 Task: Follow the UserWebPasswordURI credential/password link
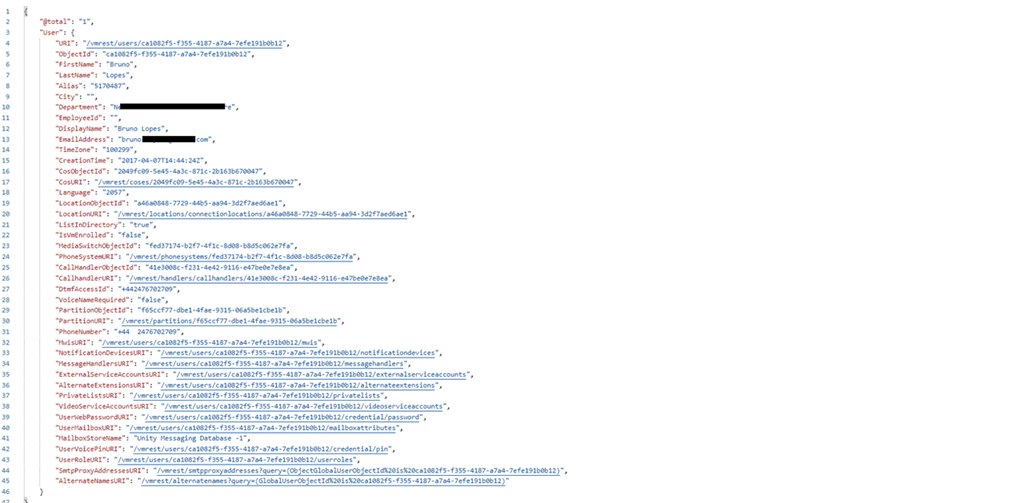pyautogui.click(x=281, y=416)
